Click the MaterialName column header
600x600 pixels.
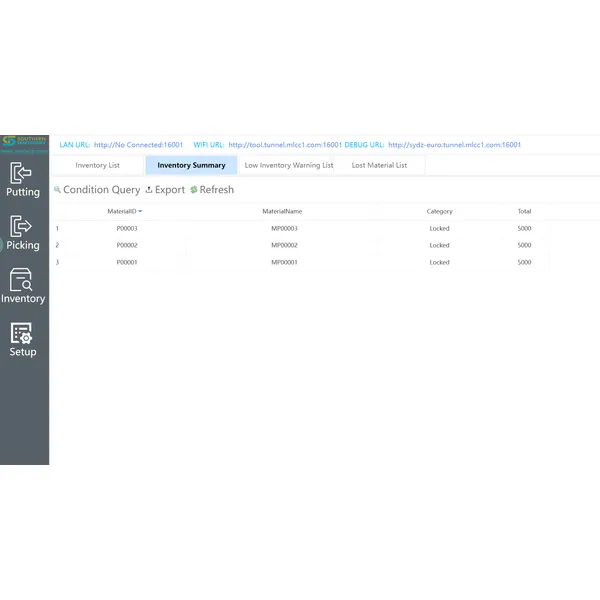(x=282, y=211)
